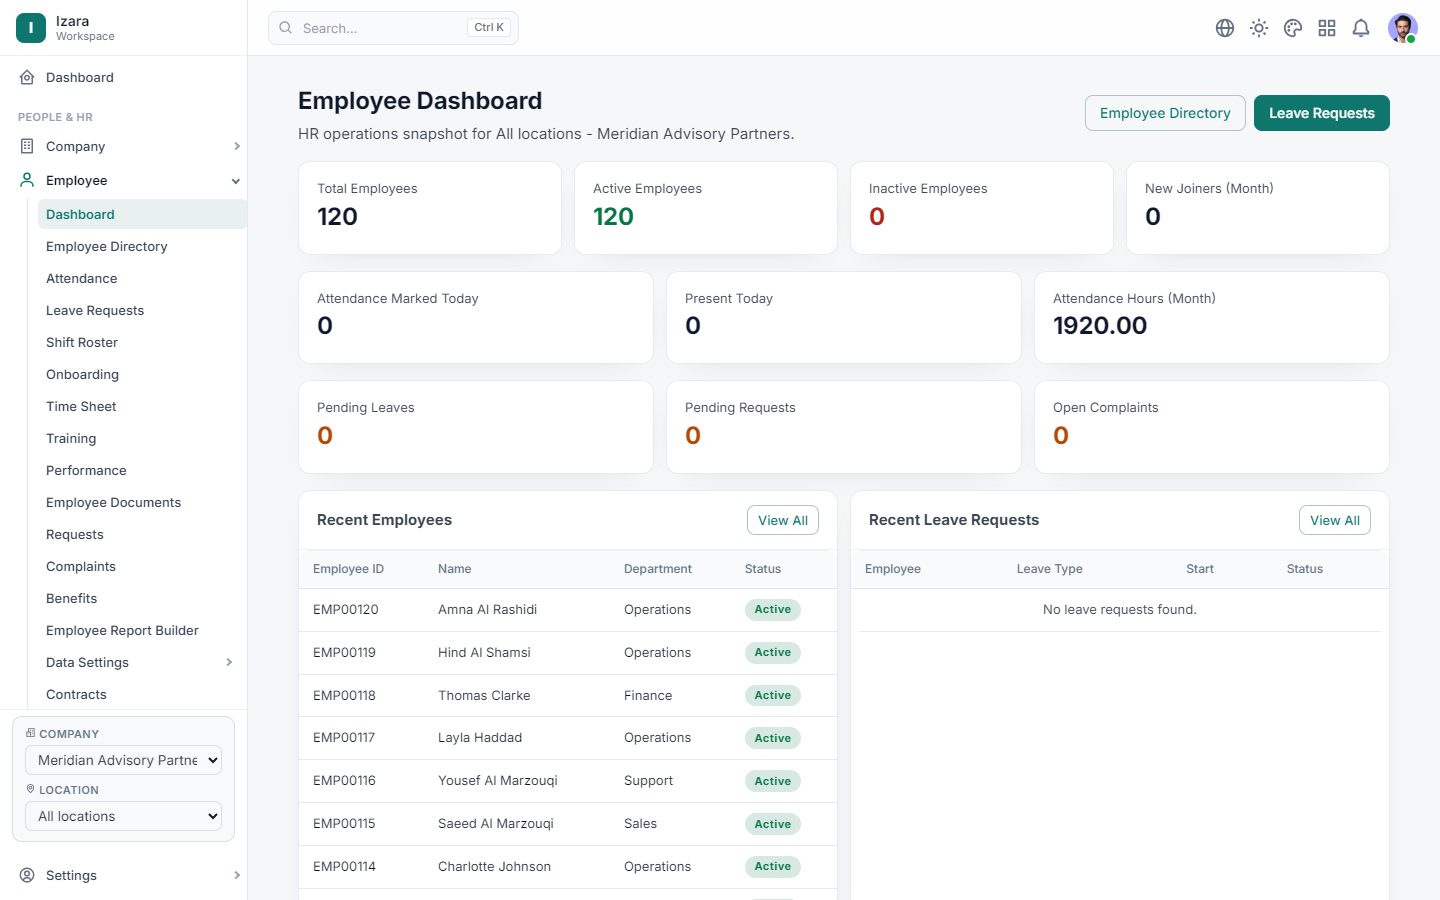
Task: Click the Employee person icon
Action: pos(27,180)
